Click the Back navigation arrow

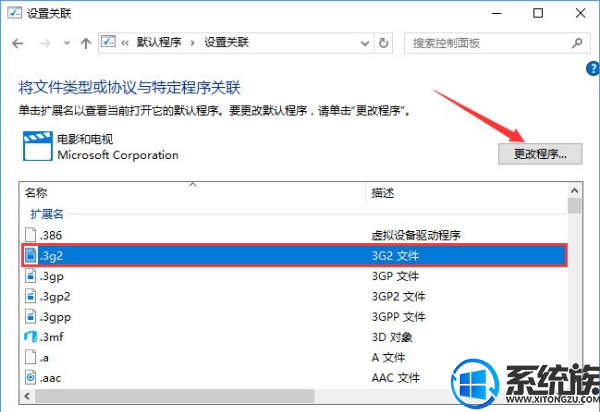[18, 43]
